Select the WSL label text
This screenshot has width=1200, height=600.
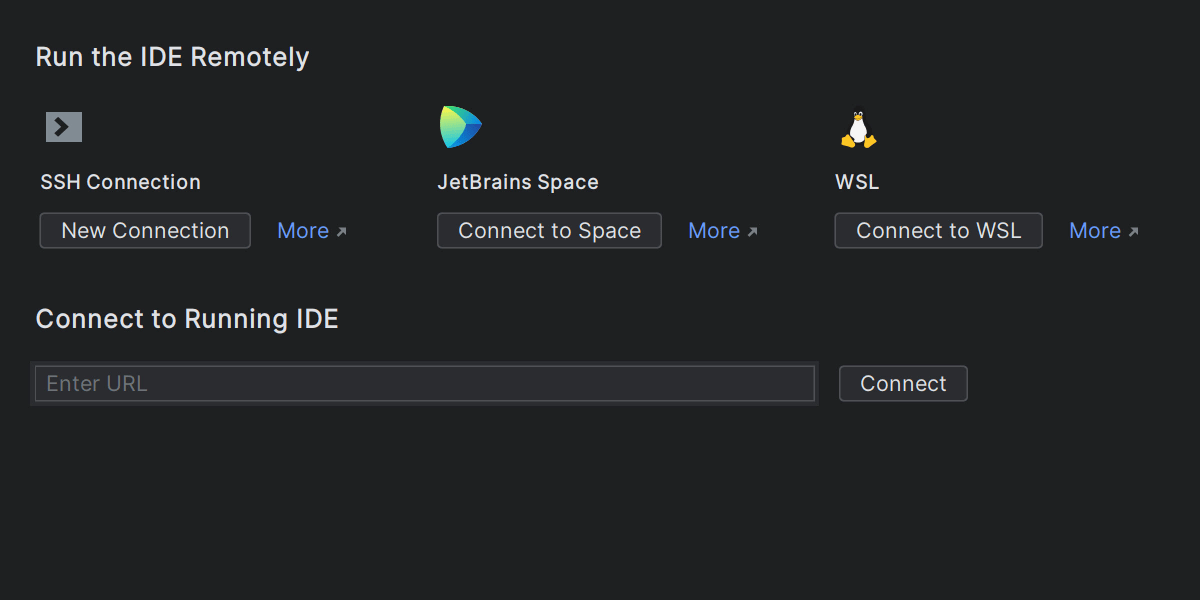[x=857, y=182]
